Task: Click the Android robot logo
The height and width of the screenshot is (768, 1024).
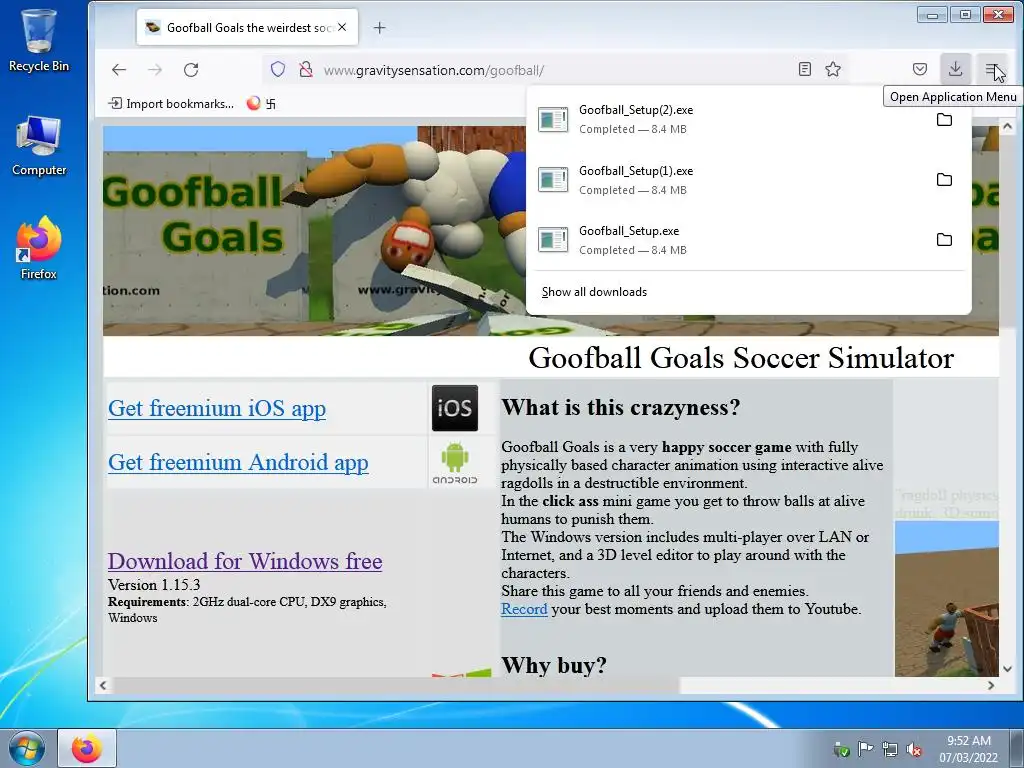Action: click(x=455, y=462)
